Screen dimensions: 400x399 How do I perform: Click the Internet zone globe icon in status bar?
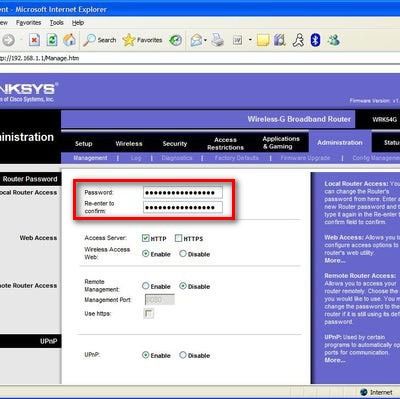[364, 392]
